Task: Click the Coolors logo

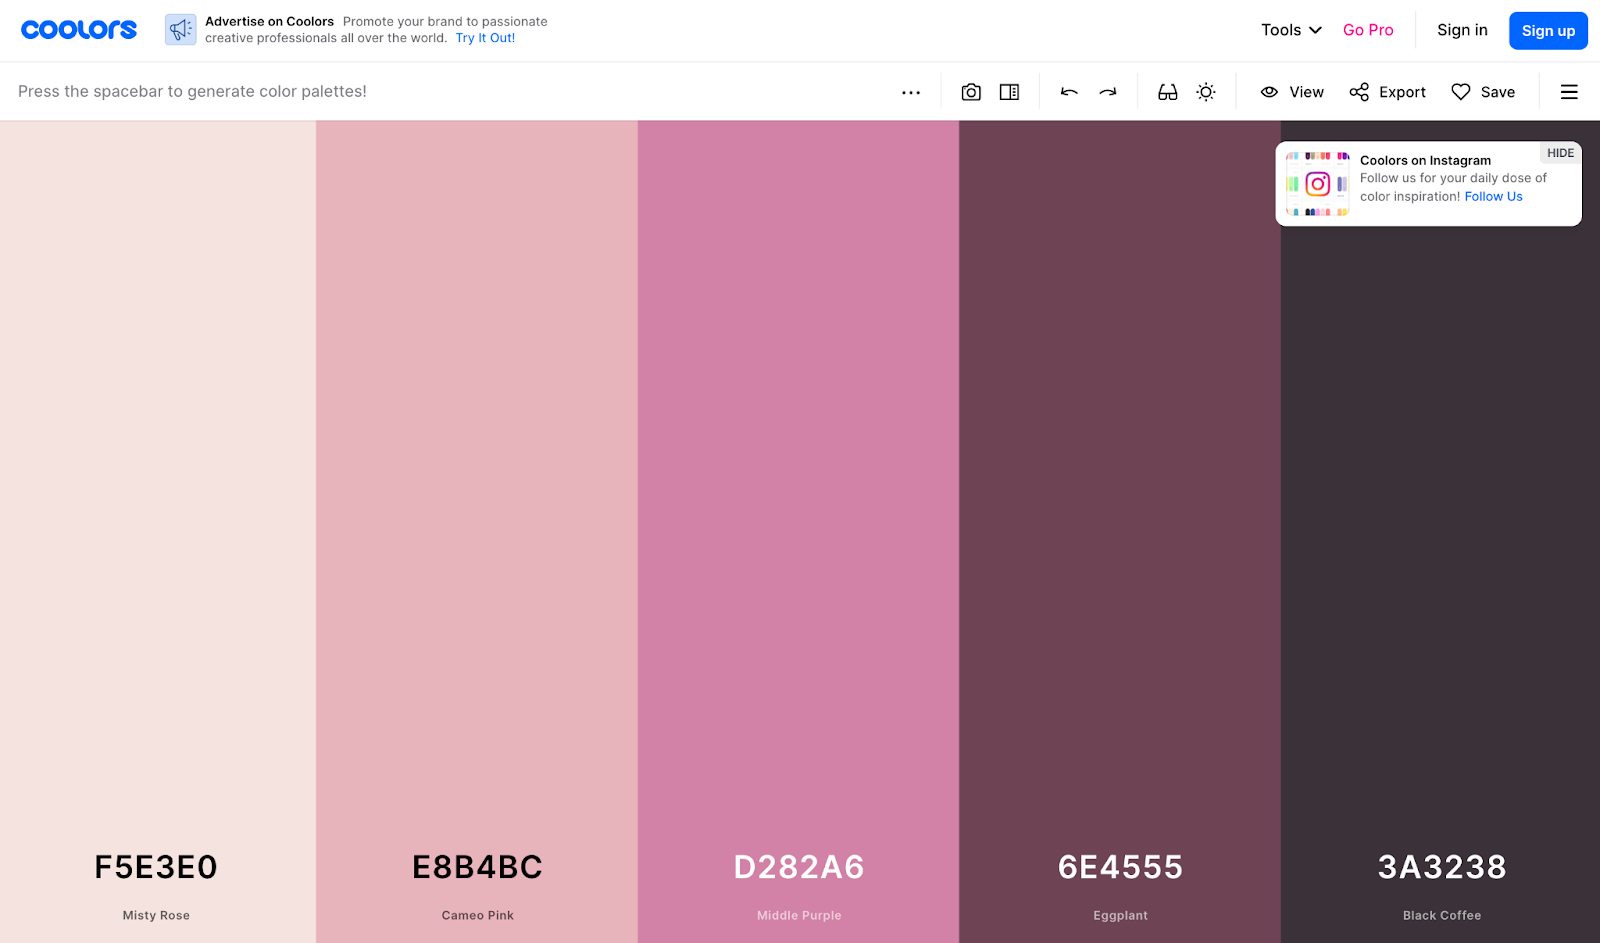Action: [x=78, y=29]
